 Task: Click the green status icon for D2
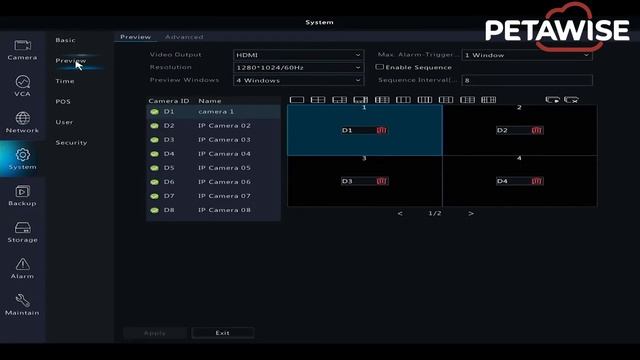coord(154,126)
